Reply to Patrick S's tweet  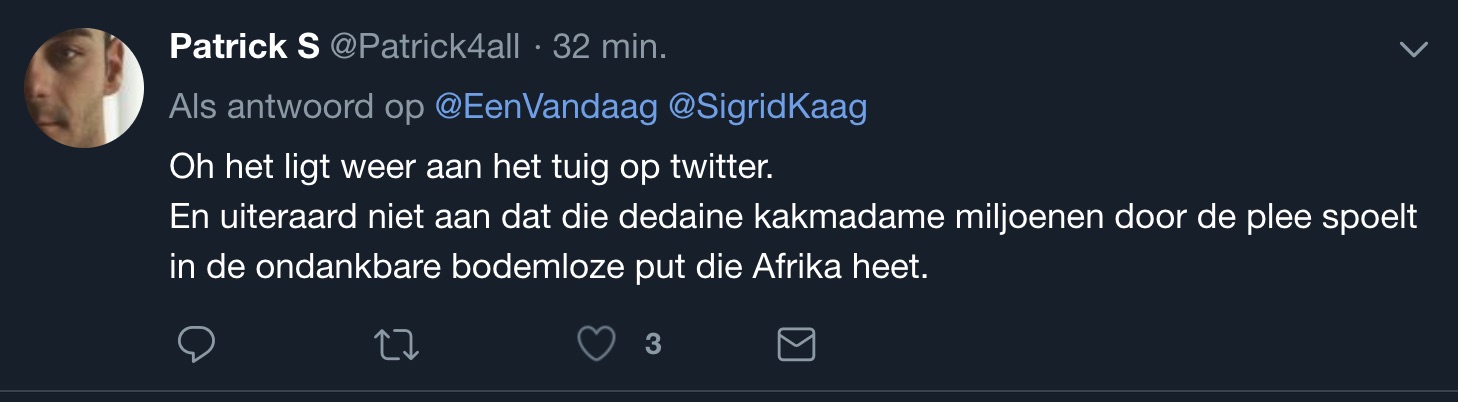coord(197,345)
